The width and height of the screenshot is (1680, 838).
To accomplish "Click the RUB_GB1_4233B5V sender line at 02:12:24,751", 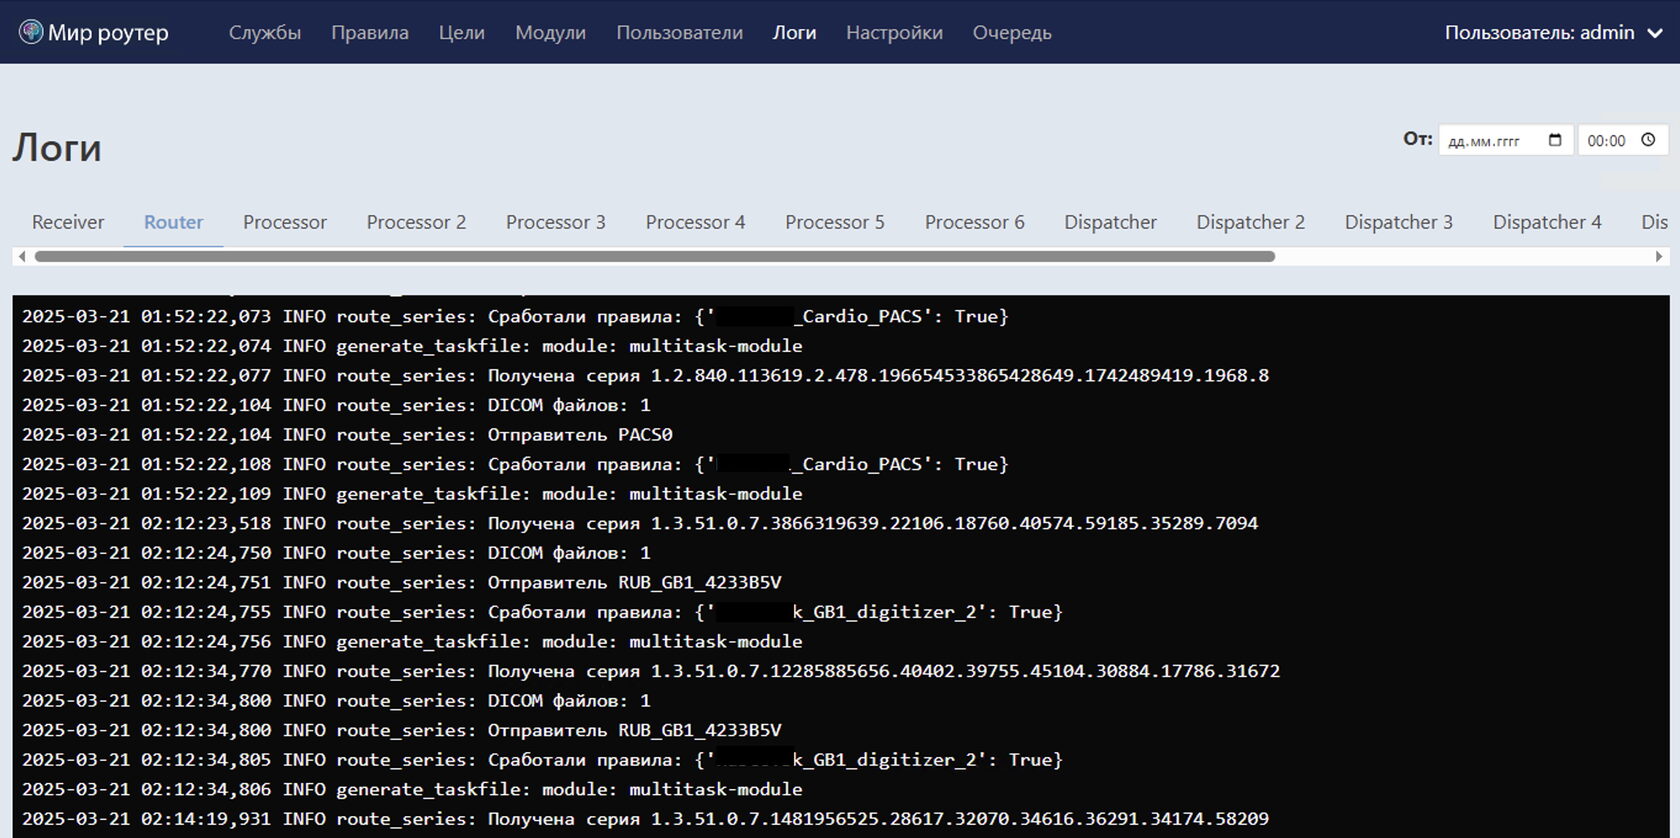I will click(402, 582).
